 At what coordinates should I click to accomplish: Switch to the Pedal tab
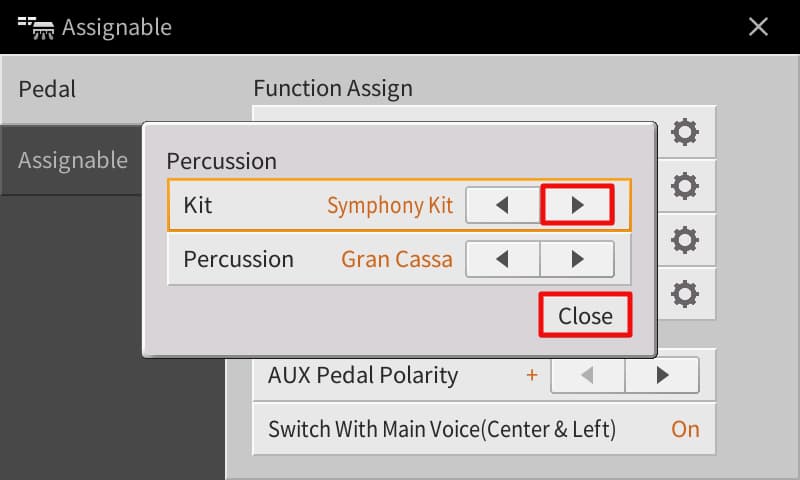click(x=48, y=89)
